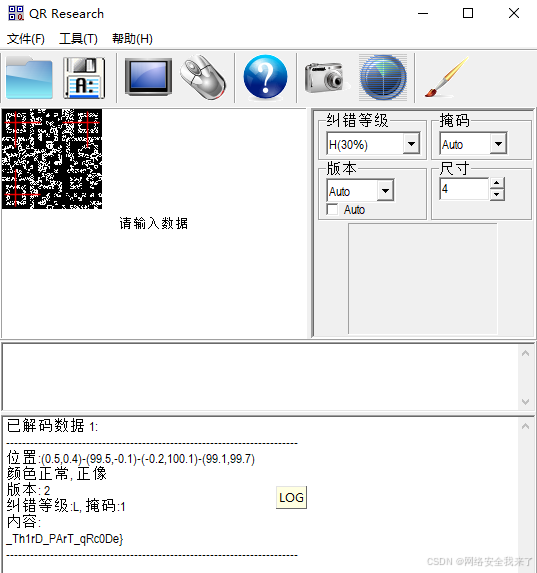The width and height of the screenshot is (537, 573).
Task: Click the LOG button
Action: pyautogui.click(x=291, y=497)
